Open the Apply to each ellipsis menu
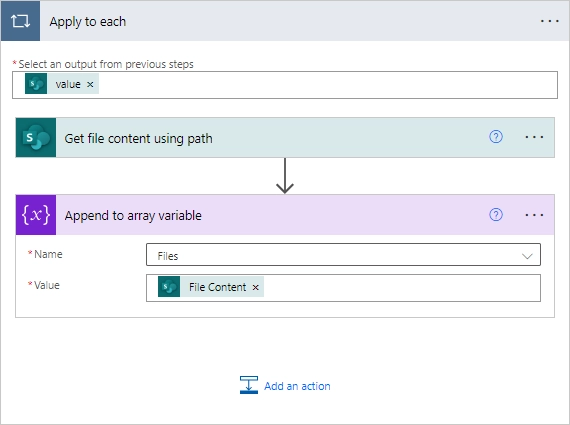The image size is (570, 425). point(549,21)
